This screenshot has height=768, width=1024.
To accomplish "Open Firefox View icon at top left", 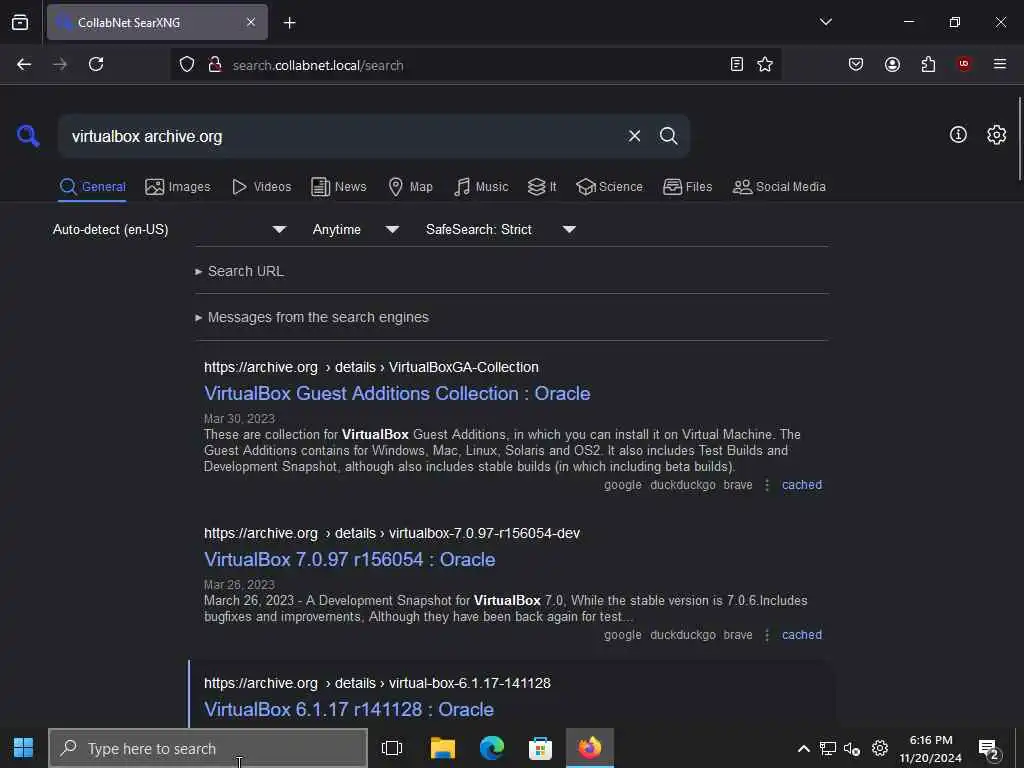I will coord(20,23).
